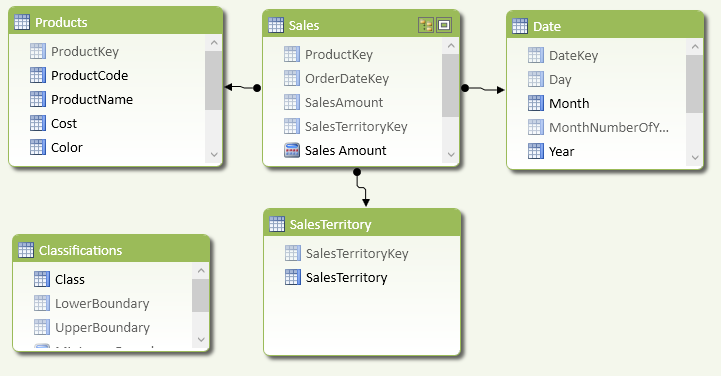Select the Color field
Image resolution: width=721 pixels, height=376 pixels.
point(67,147)
